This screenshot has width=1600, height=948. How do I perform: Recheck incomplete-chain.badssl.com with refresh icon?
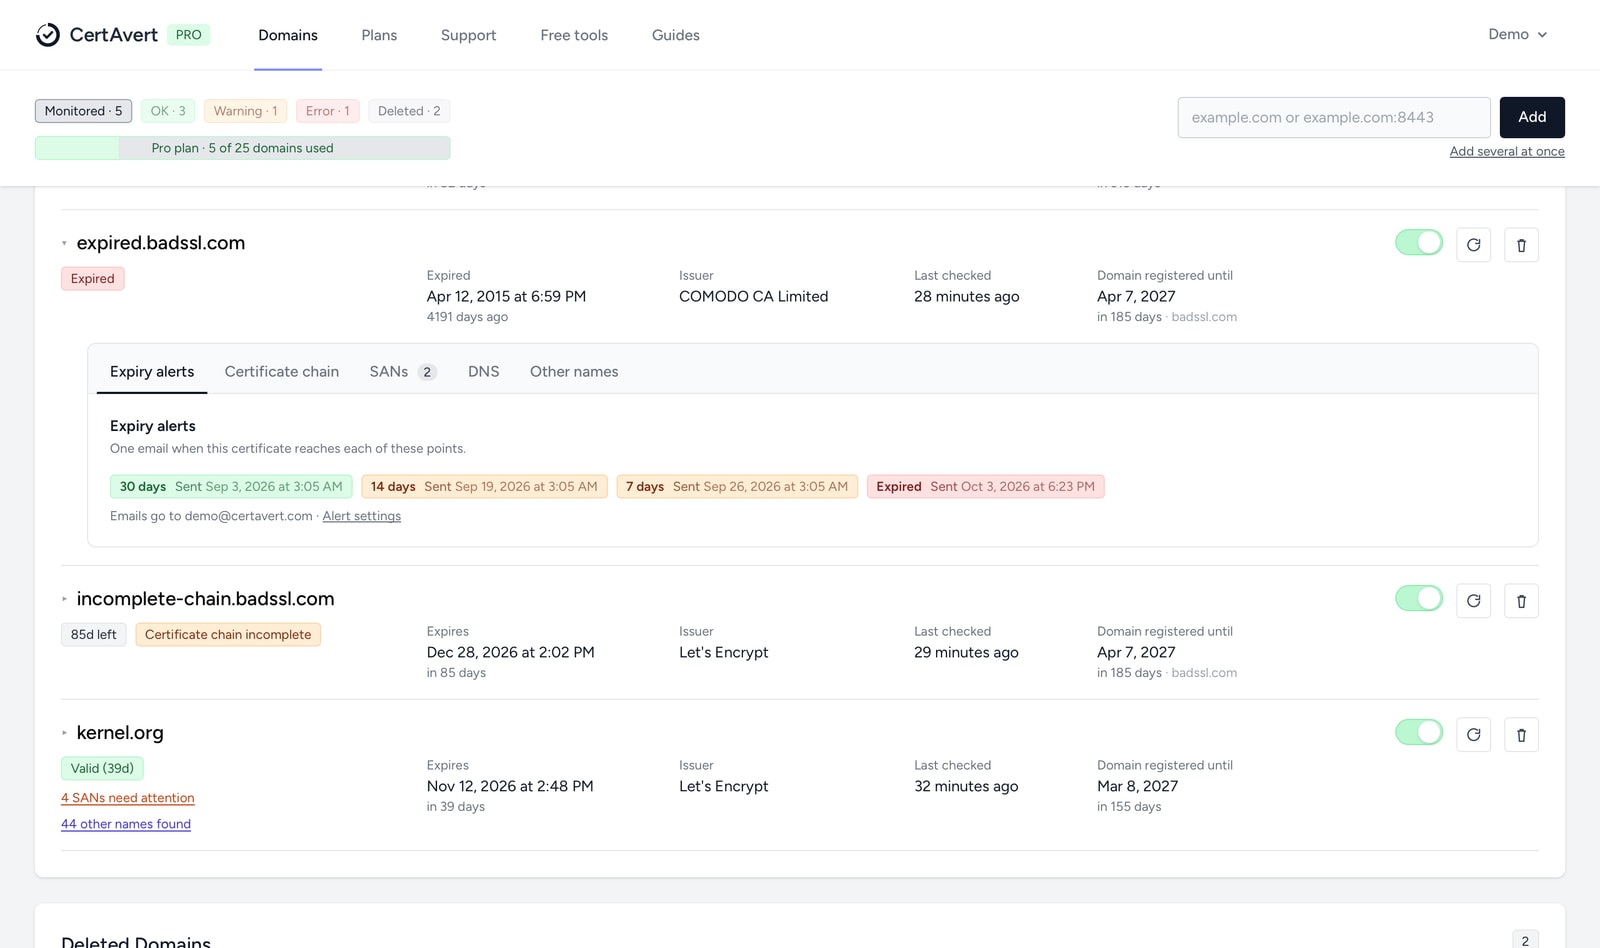[x=1473, y=601]
